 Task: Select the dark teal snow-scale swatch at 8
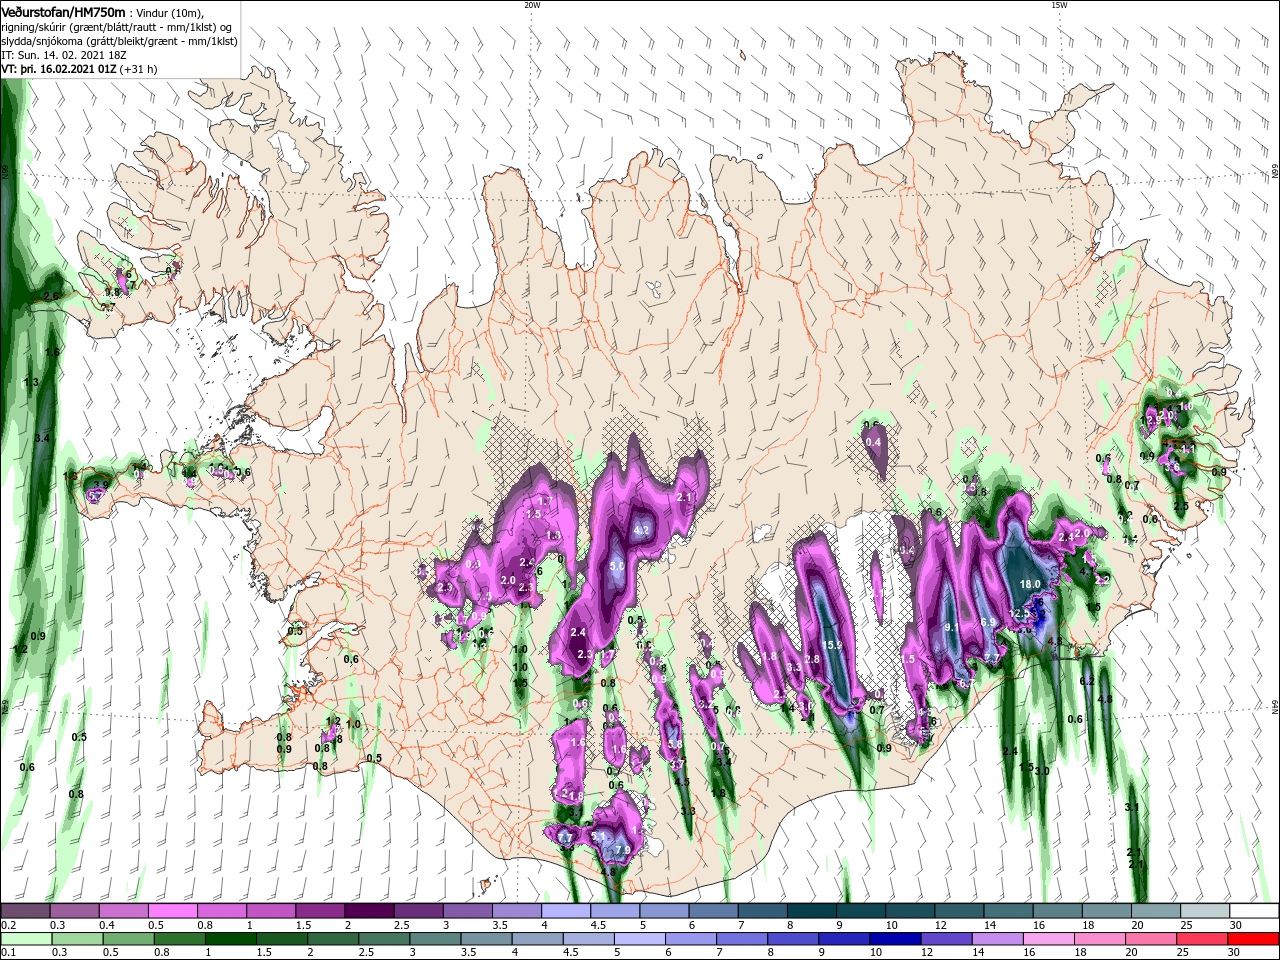(811, 911)
